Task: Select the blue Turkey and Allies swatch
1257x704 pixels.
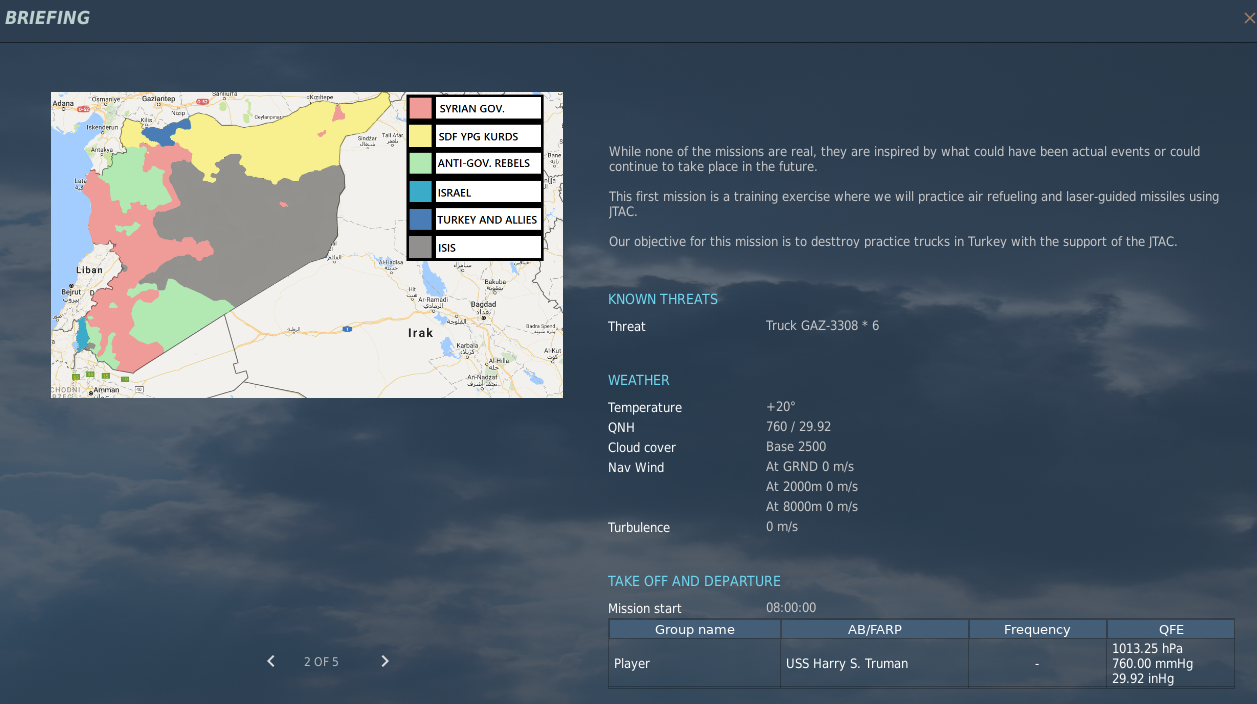Action: tap(421, 219)
